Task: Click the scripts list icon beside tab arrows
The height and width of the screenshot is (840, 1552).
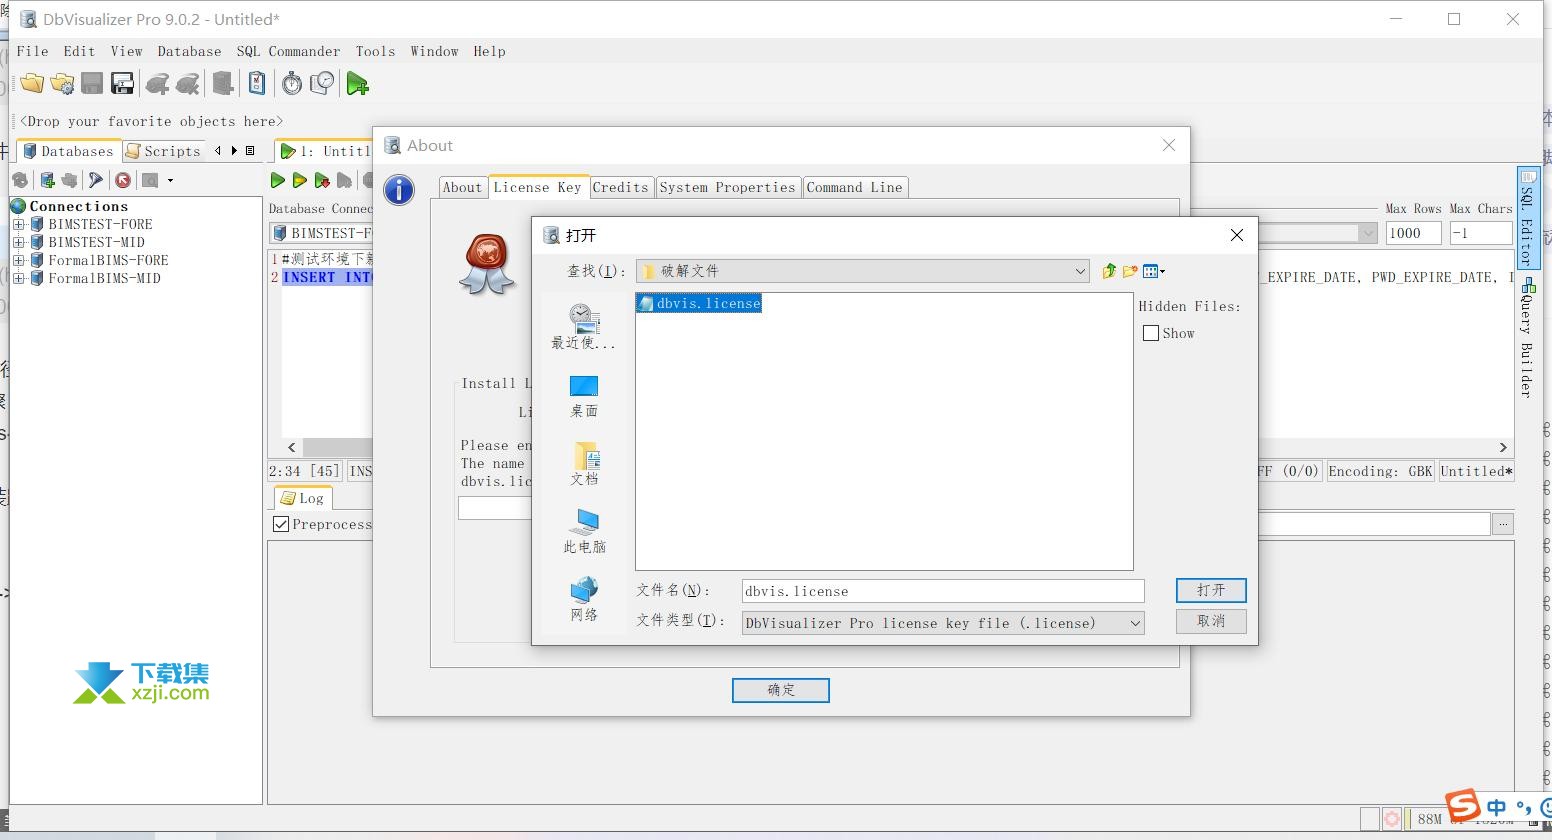Action: tap(250, 151)
